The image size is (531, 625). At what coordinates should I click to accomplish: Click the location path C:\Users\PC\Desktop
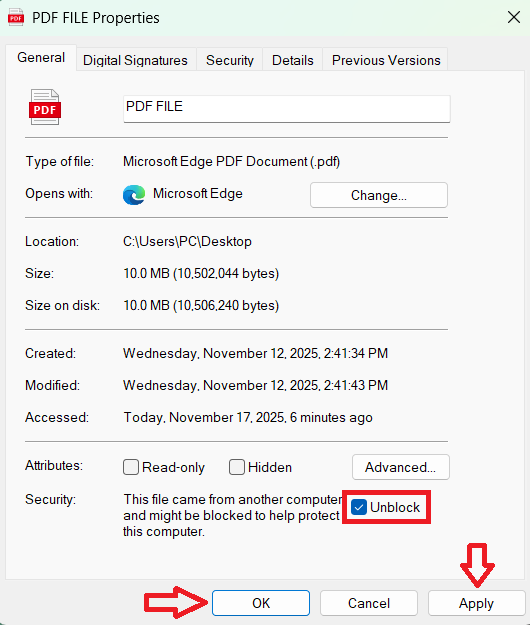coord(187,242)
